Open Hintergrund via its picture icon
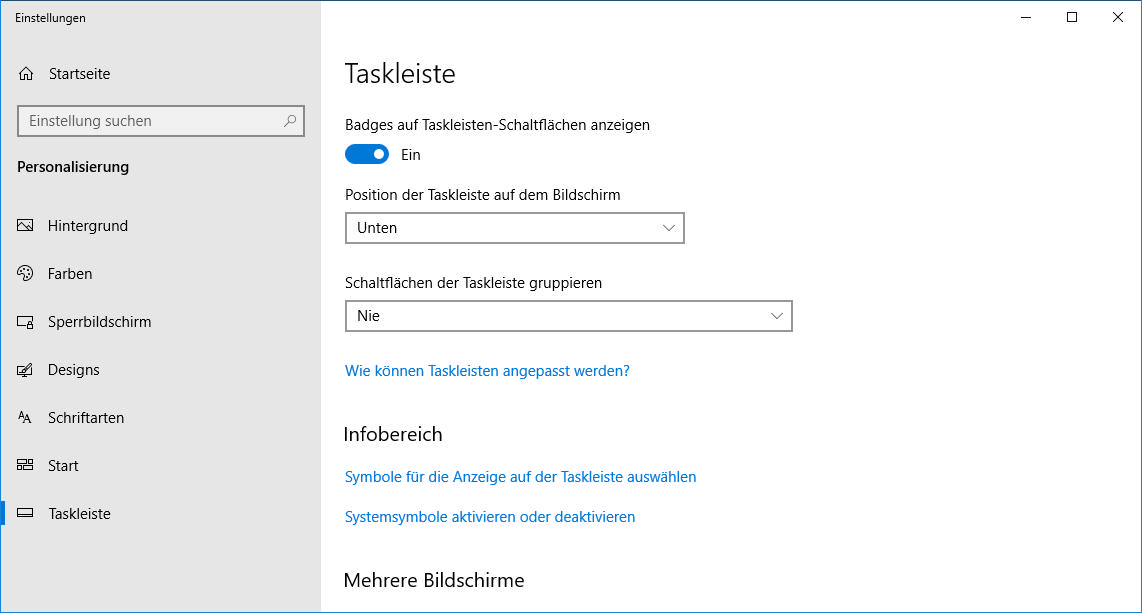This screenshot has width=1142, height=613. tap(25, 226)
